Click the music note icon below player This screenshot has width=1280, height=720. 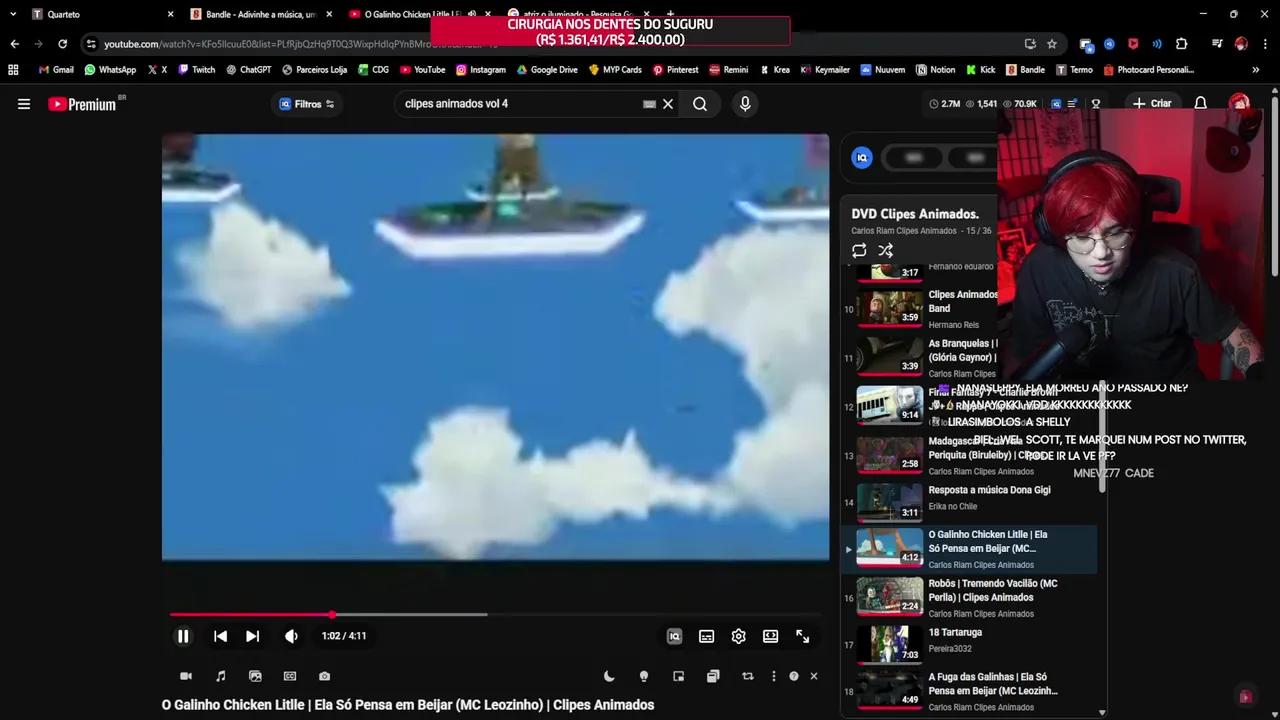pos(220,676)
